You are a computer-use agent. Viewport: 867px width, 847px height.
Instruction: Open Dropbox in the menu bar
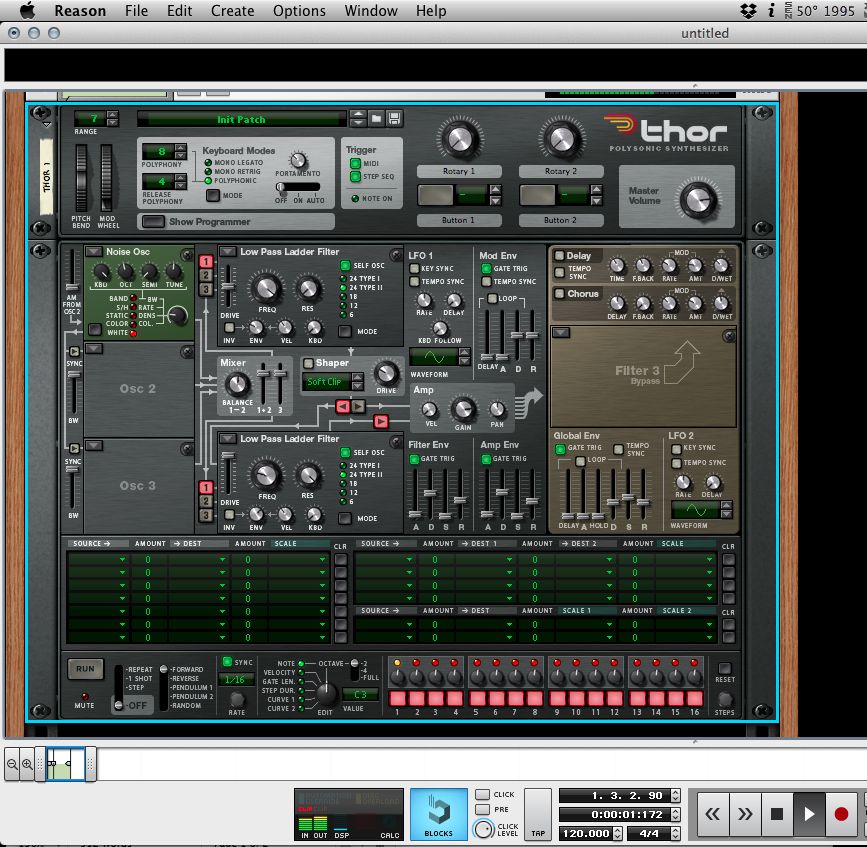pos(748,11)
